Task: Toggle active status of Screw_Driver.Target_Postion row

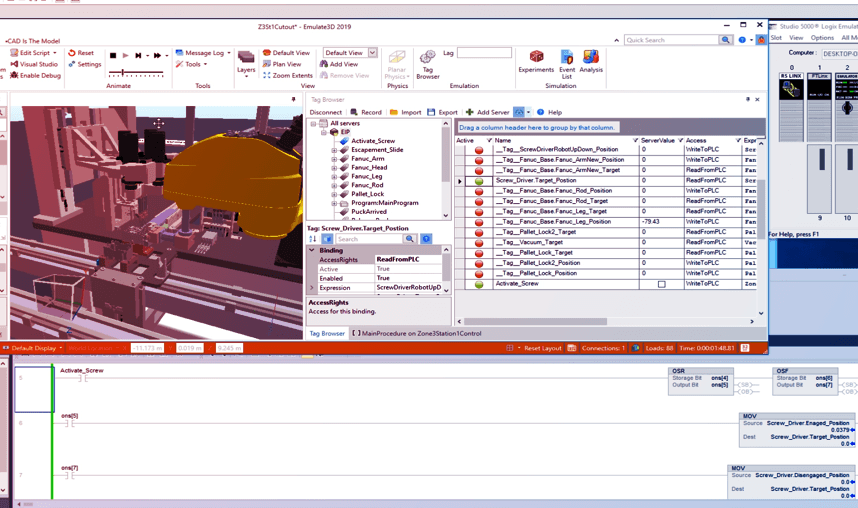Action: (x=479, y=181)
